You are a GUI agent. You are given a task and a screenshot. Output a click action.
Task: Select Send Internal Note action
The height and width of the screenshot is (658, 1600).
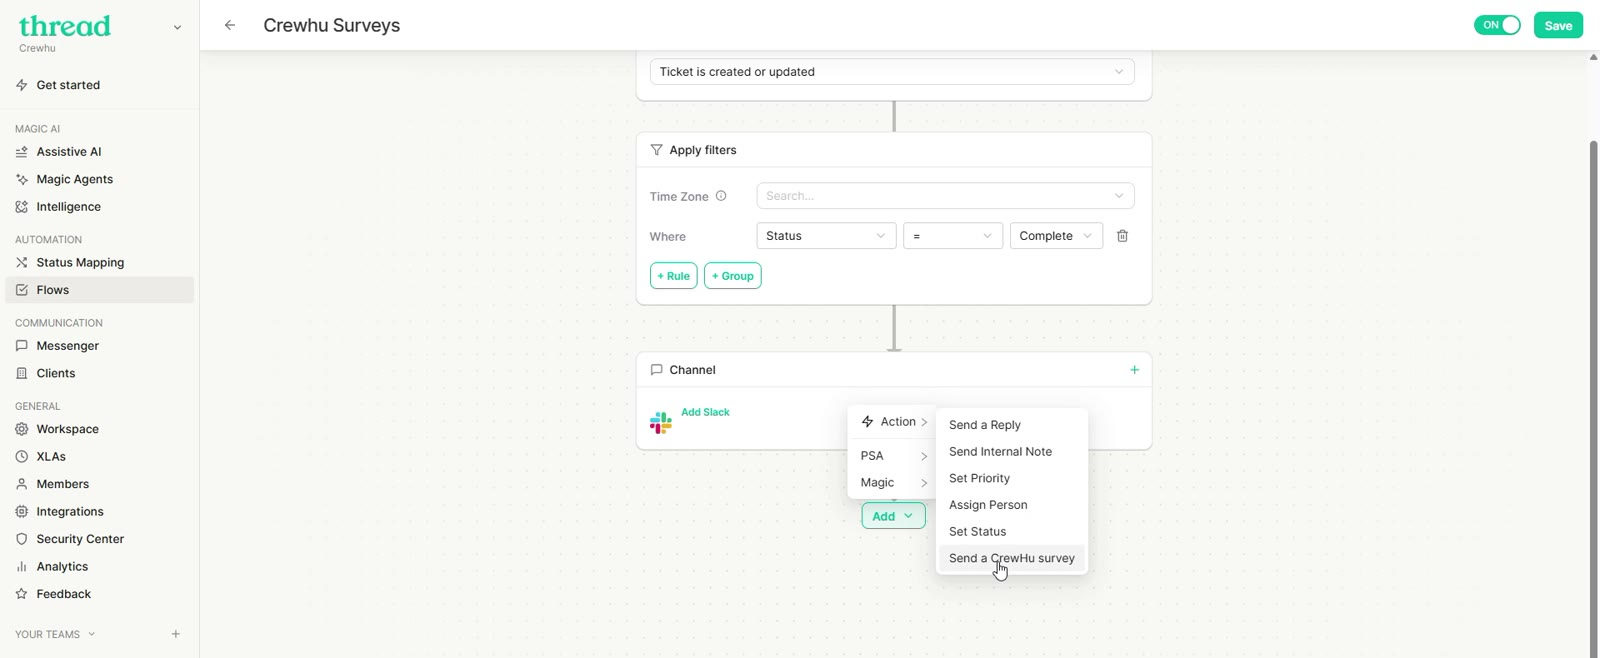coord(1011,452)
